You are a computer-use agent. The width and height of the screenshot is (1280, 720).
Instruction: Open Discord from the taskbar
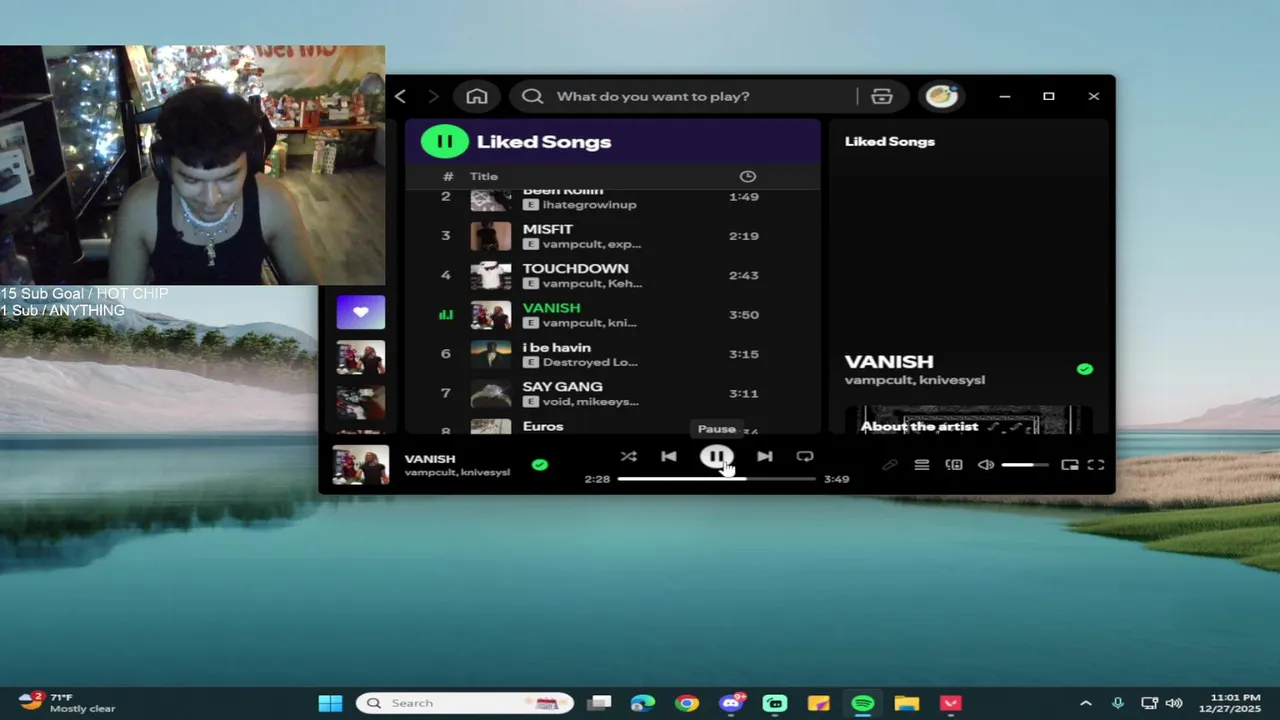[731, 703]
